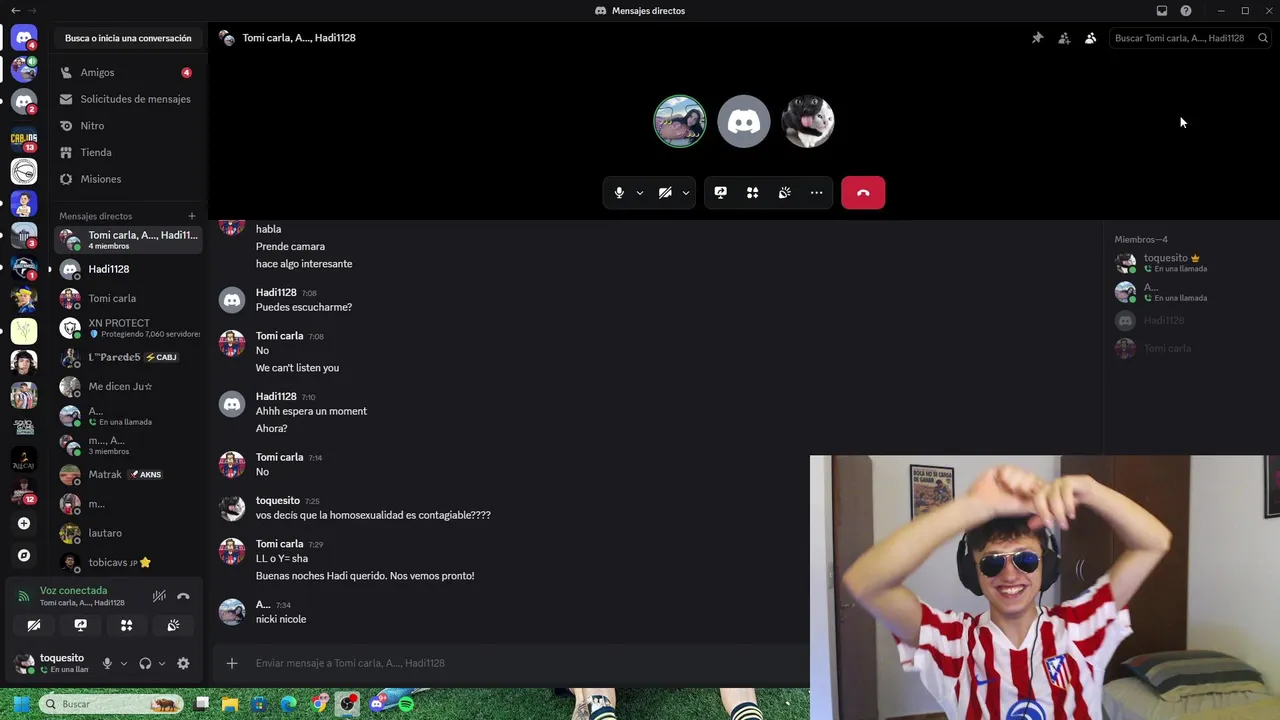Viewport: 1280px width, 720px height.
Task: Open the help icon in the title bar
Action: pyautogui.click(x=1186, y=11)
